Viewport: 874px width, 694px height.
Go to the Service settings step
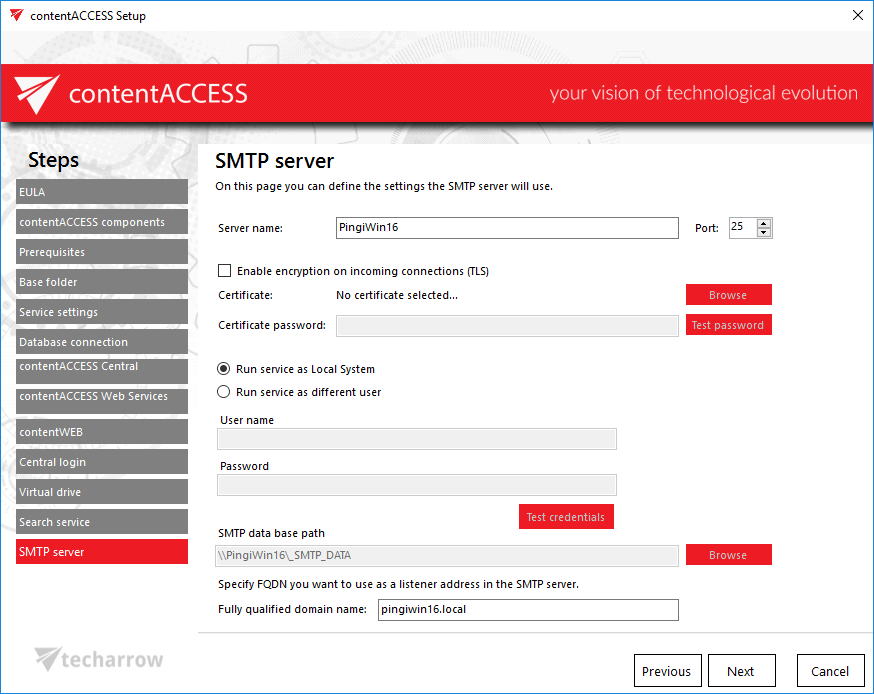point(101,312)
